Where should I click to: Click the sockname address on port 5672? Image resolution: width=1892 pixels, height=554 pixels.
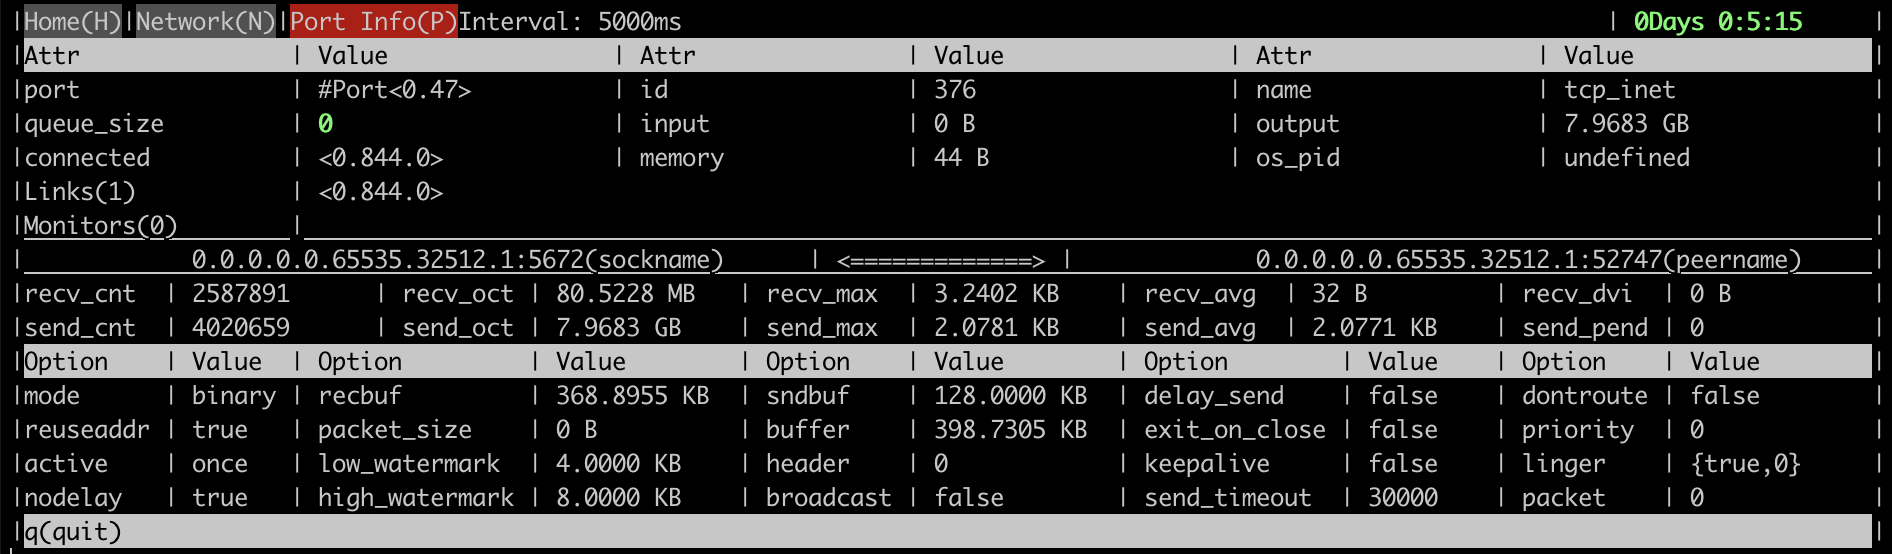point(457,260)
